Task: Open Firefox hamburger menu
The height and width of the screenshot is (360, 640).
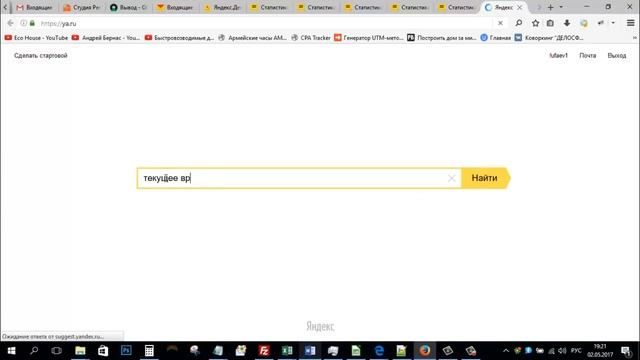Action: tap(631, 23)
